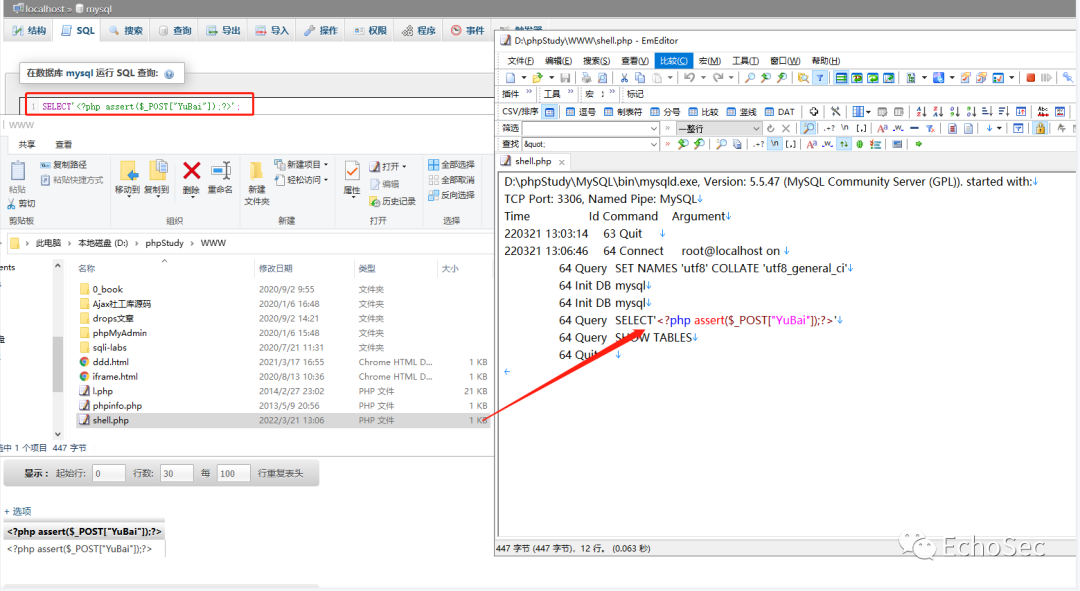Viewport: 1080px width, 591px height.
Task: Open the 比较(C) menu in EmEditor
Action: click(x=673, y=61)
